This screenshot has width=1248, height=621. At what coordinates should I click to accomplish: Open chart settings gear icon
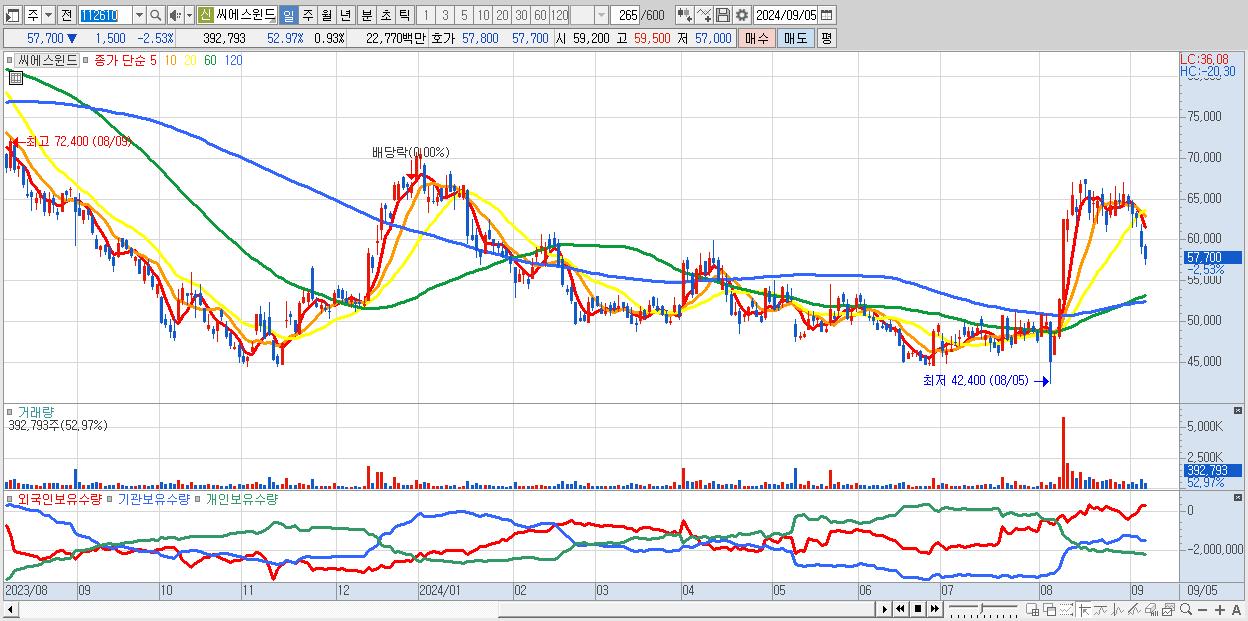pyautogui.click(x=742, y=15)
